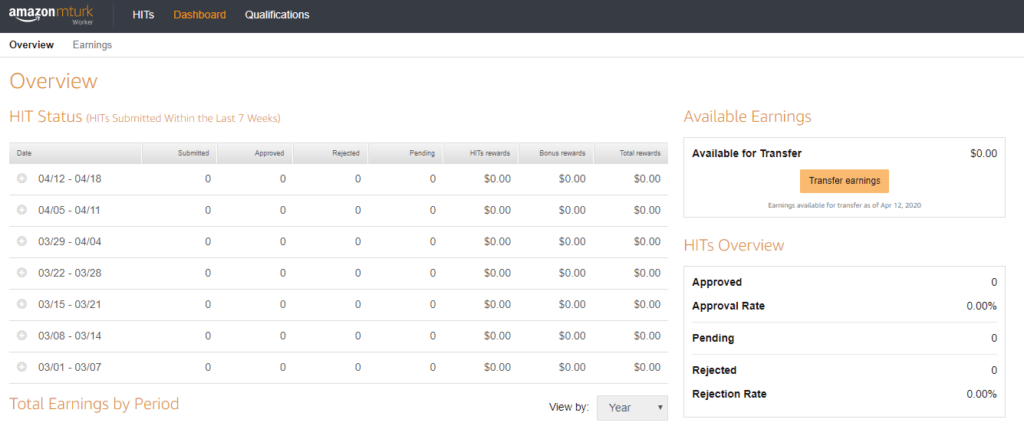The height and width of the screenshot is (426, 1024).
Task: Click the Total rewards value for 04/12 - 04/18
Action: pos(647,178)
